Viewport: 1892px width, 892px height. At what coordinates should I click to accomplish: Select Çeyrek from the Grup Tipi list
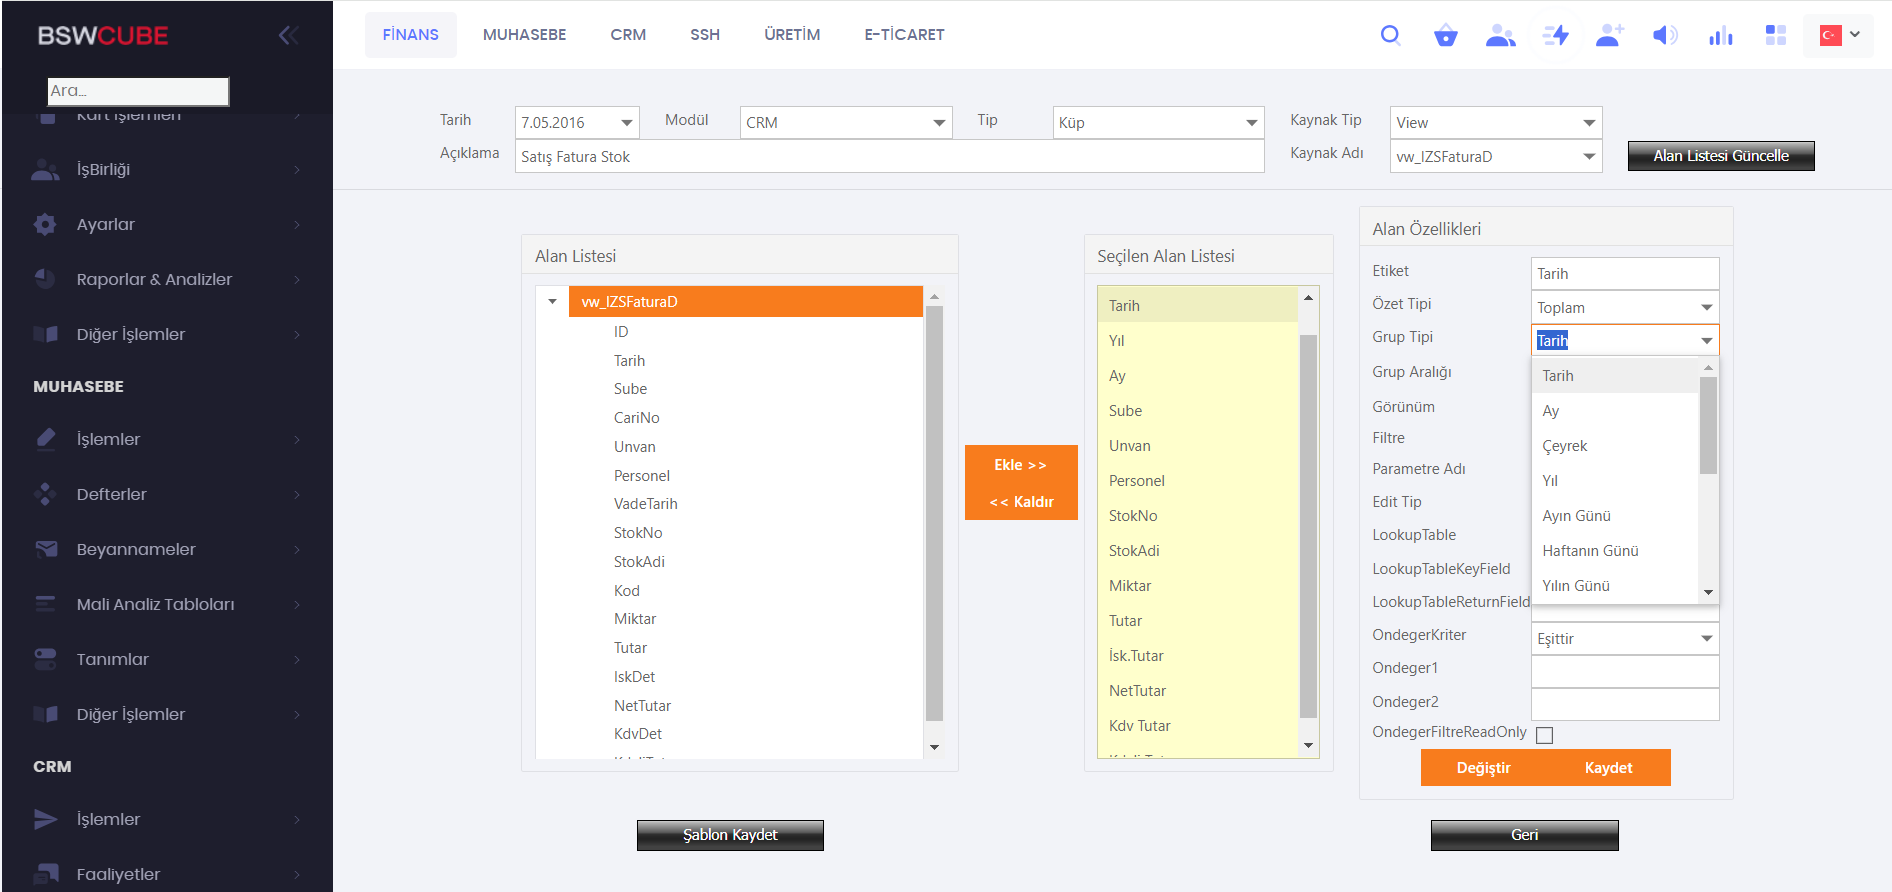point(1564,446)
